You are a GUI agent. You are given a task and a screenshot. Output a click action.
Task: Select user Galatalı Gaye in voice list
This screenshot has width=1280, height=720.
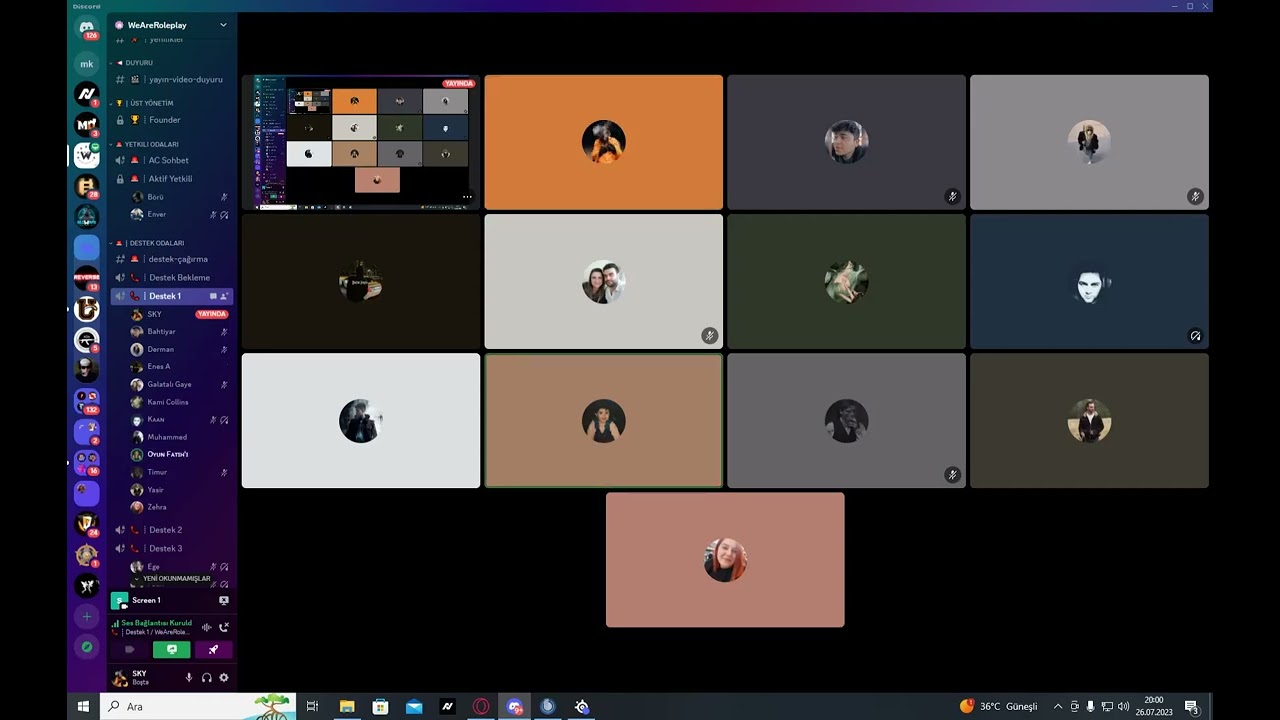point(169,384)
